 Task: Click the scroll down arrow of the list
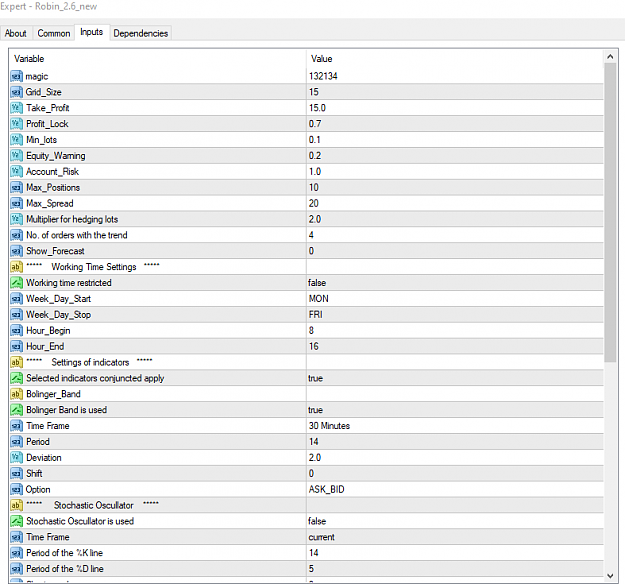tap(610, 576)
